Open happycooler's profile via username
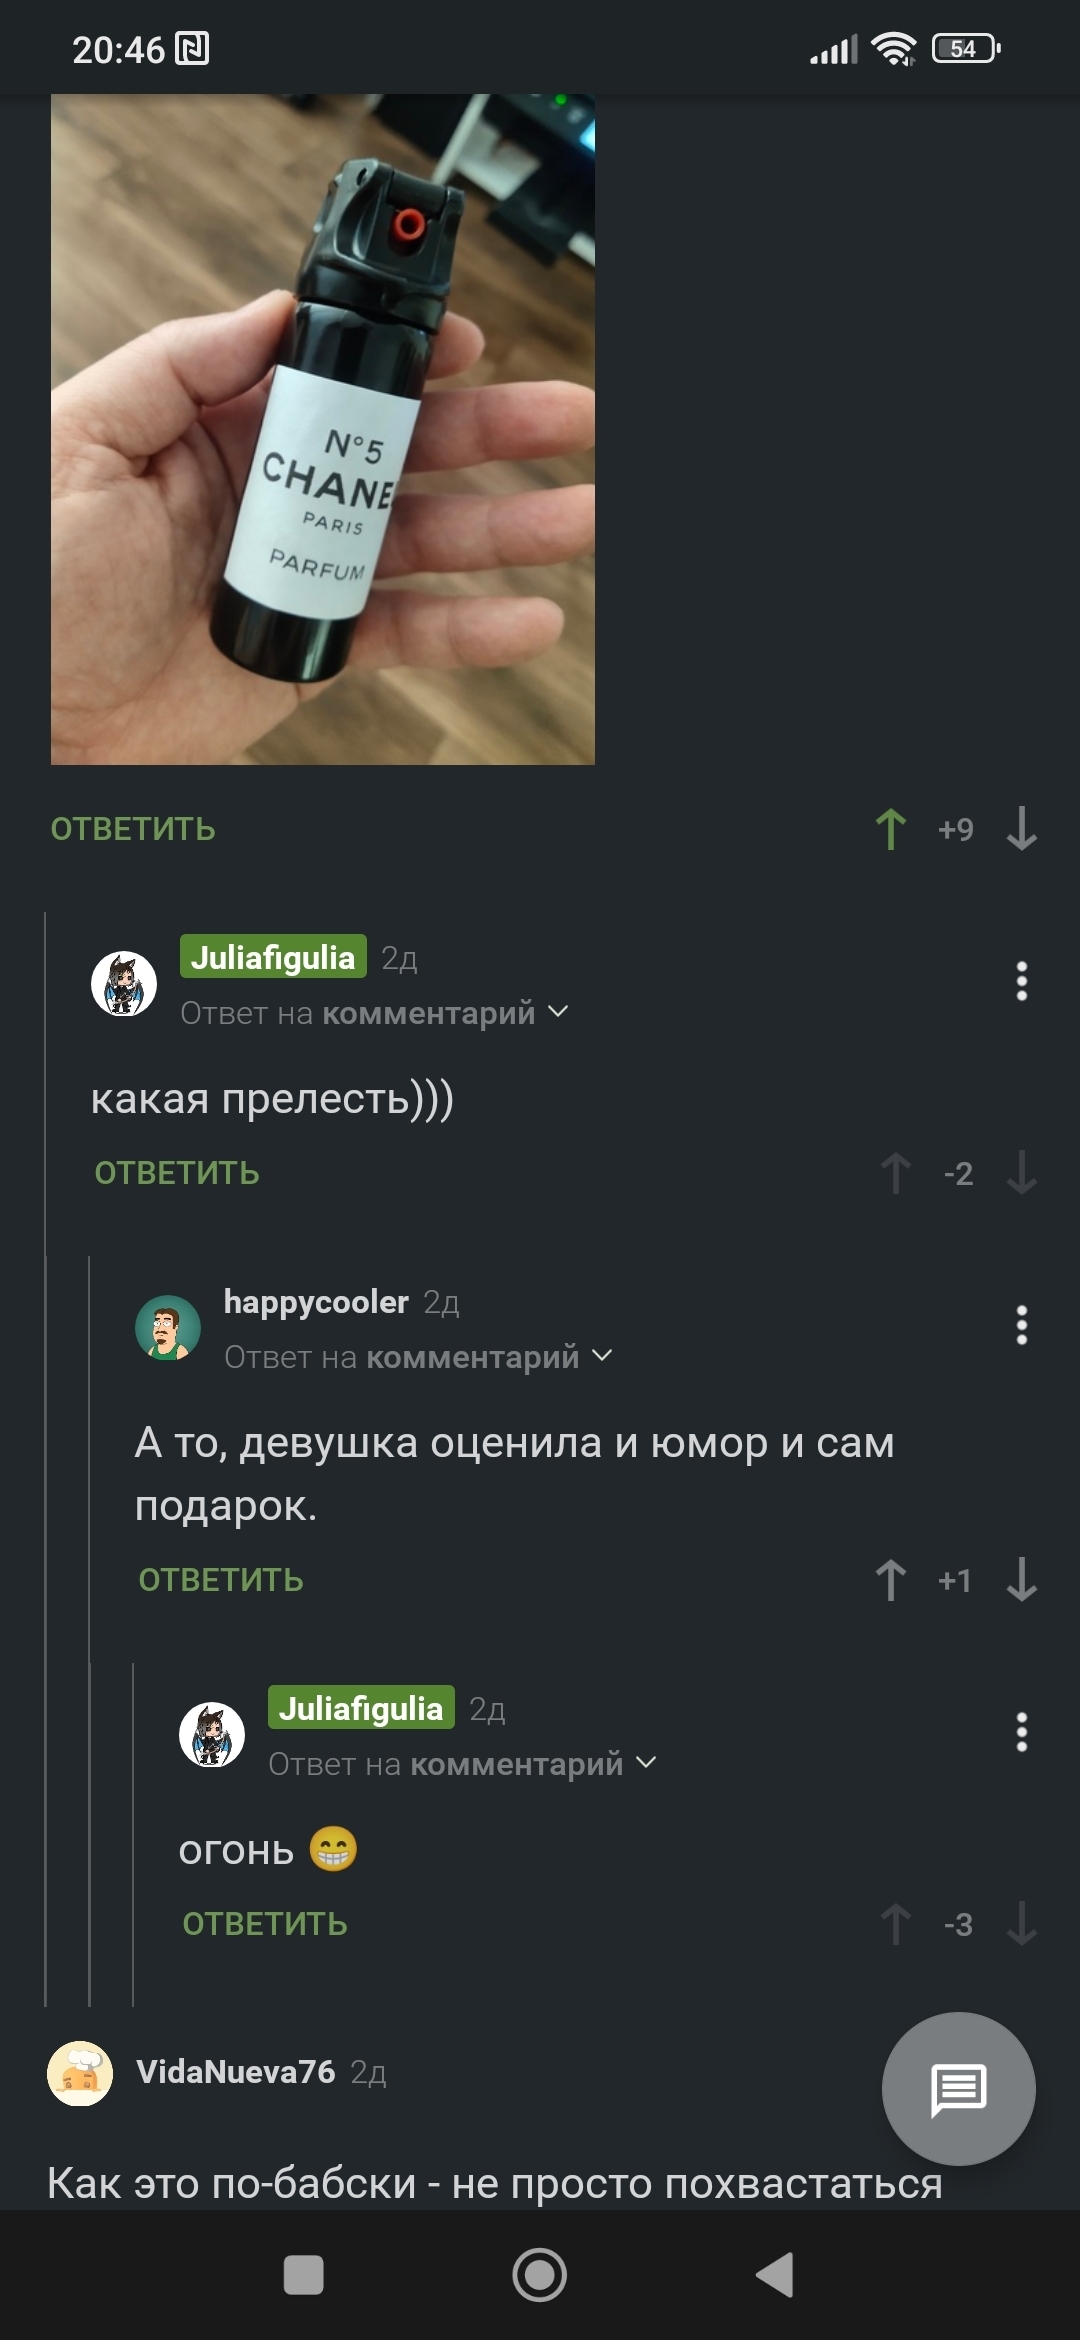 coord(316,1301)
